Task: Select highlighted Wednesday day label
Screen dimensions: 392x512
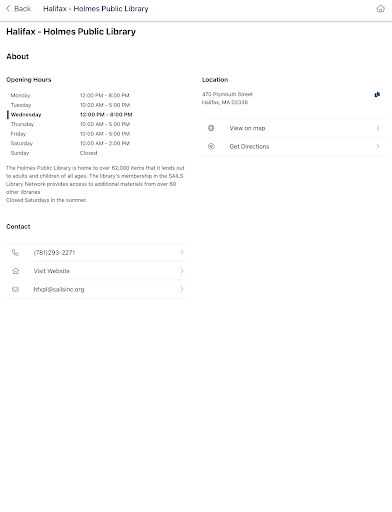Action: 26,115
